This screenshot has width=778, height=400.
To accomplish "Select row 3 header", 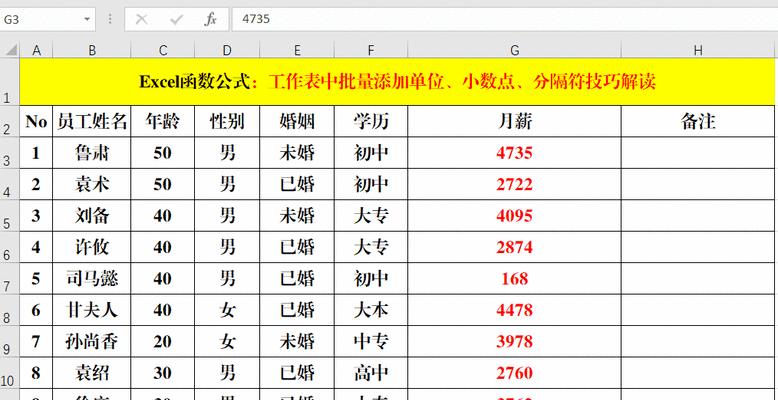I will 9,153.
